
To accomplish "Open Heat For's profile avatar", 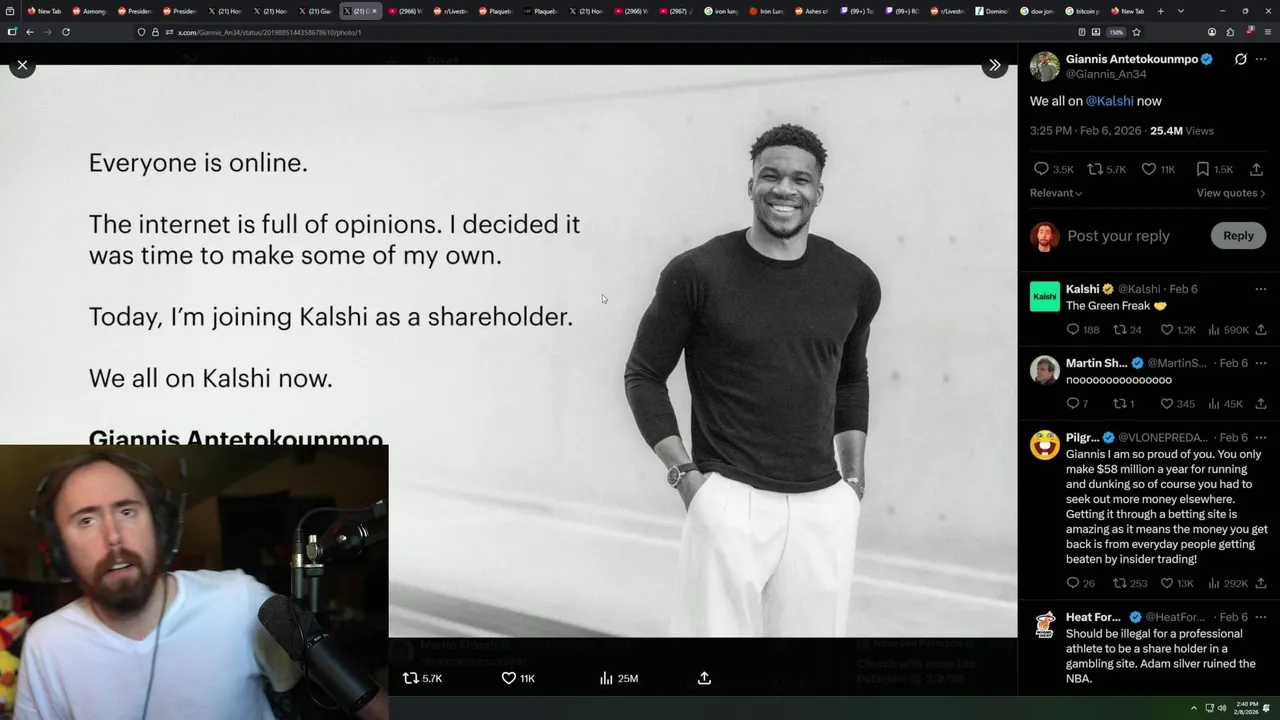I will click(x=1045, y=624).
